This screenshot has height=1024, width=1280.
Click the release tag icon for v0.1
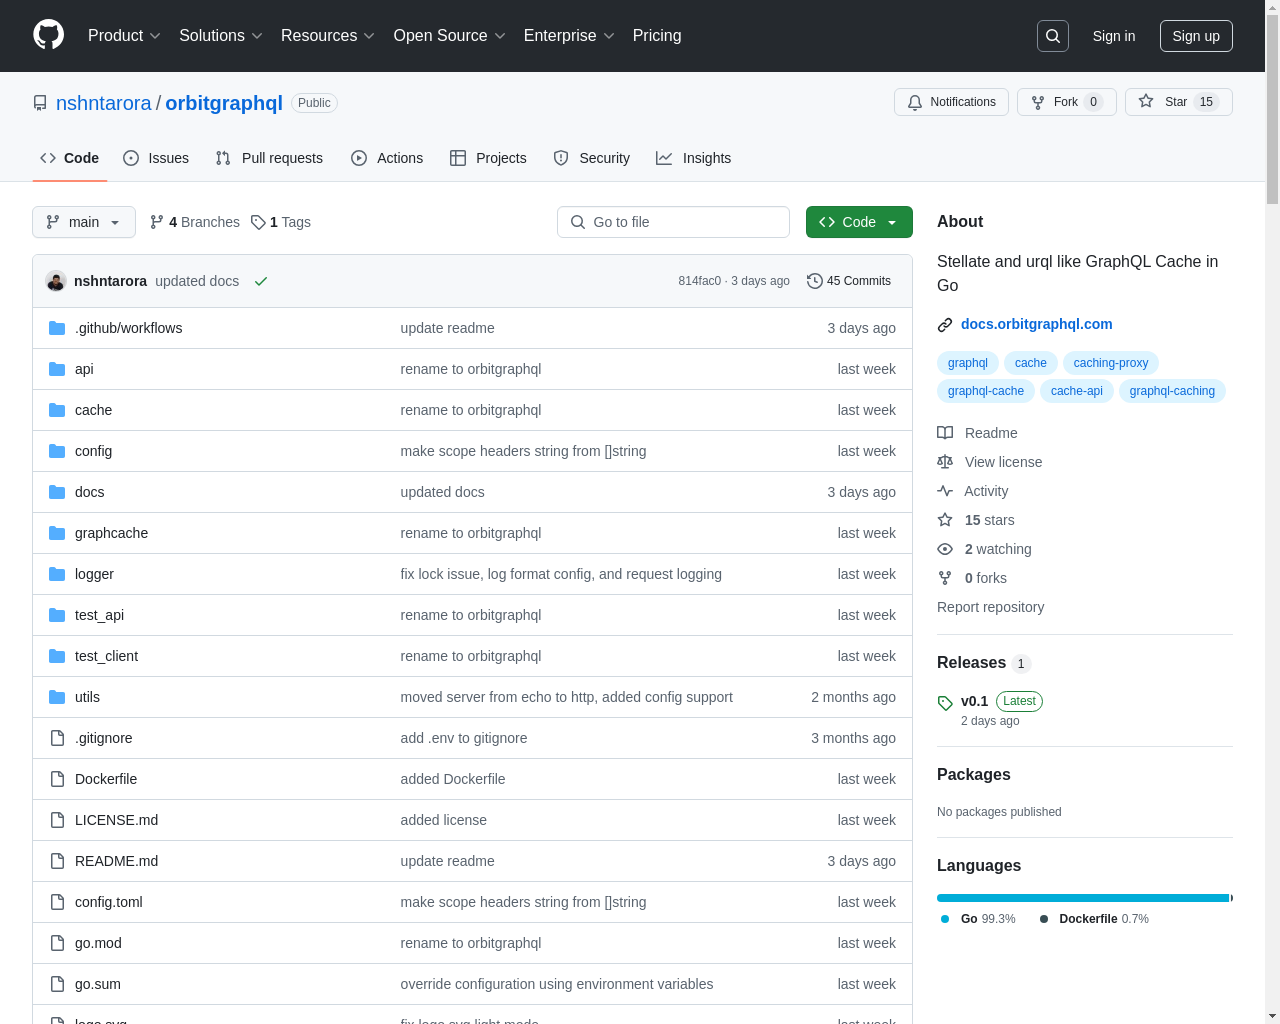pos(945,703)
